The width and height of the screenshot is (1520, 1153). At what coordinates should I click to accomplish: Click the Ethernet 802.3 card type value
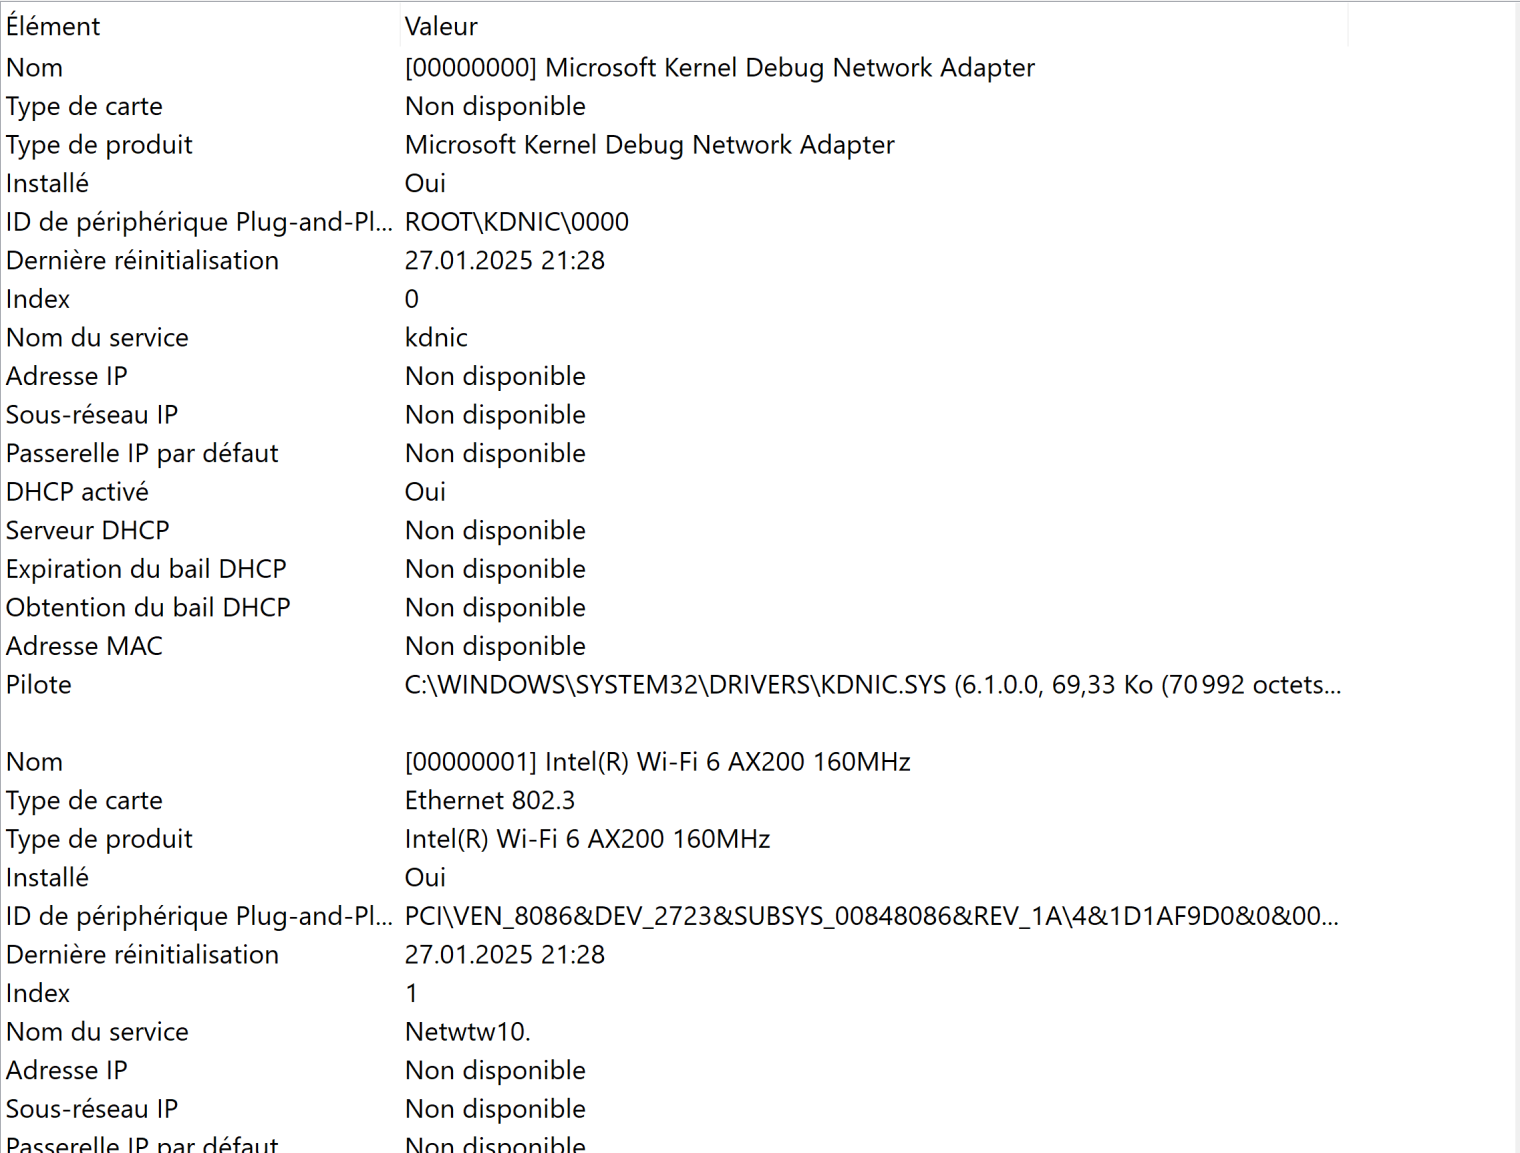[x=489, y=801]
